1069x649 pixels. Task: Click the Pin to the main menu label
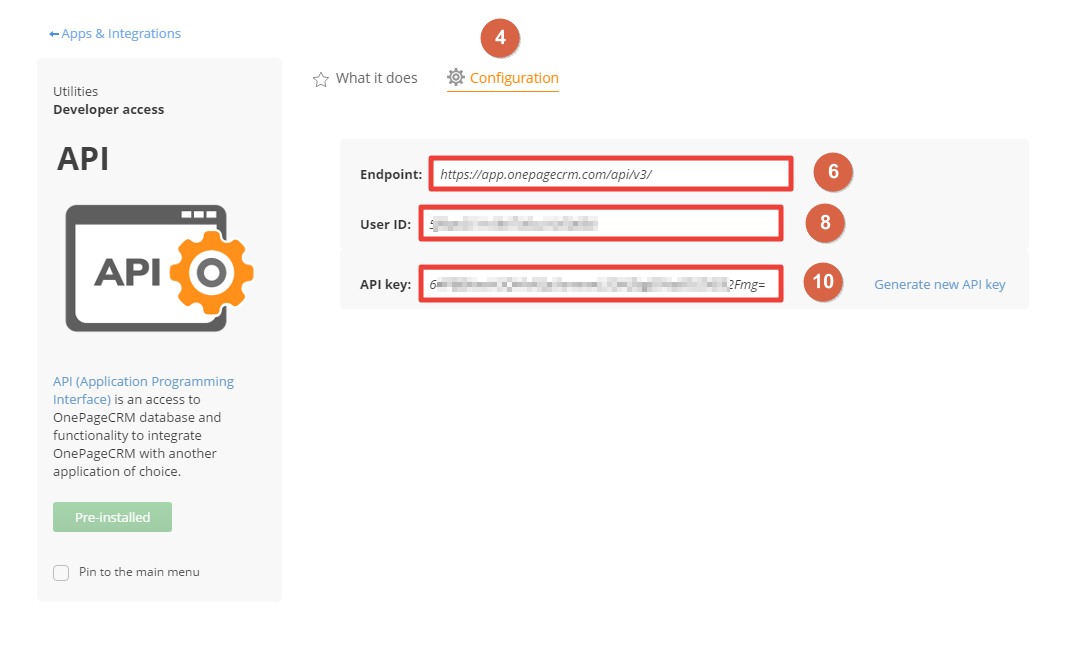139,572
